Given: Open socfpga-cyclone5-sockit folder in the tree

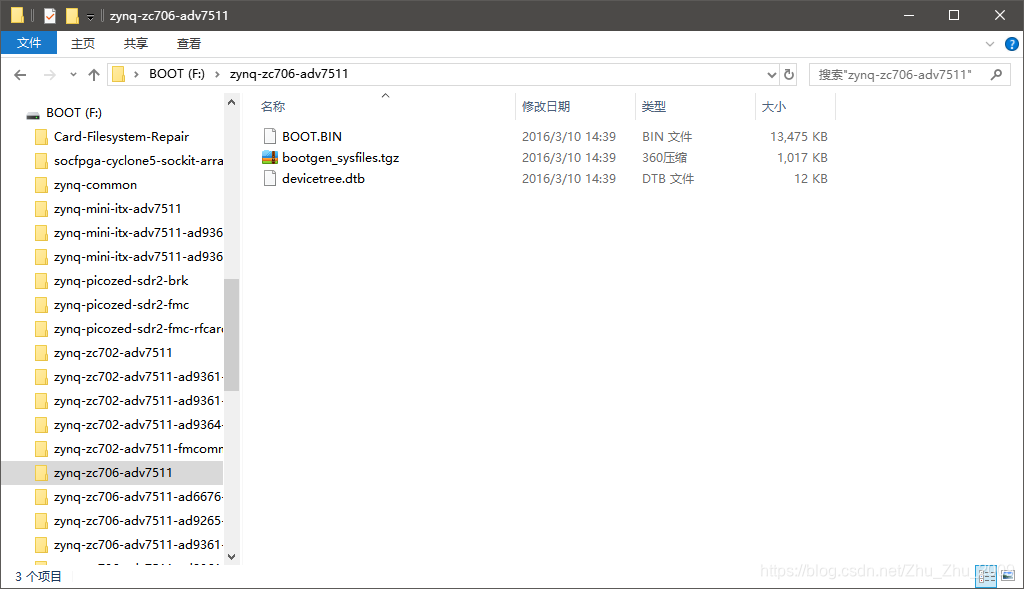Looking at the screenshot, I should [x=138, y=161].
